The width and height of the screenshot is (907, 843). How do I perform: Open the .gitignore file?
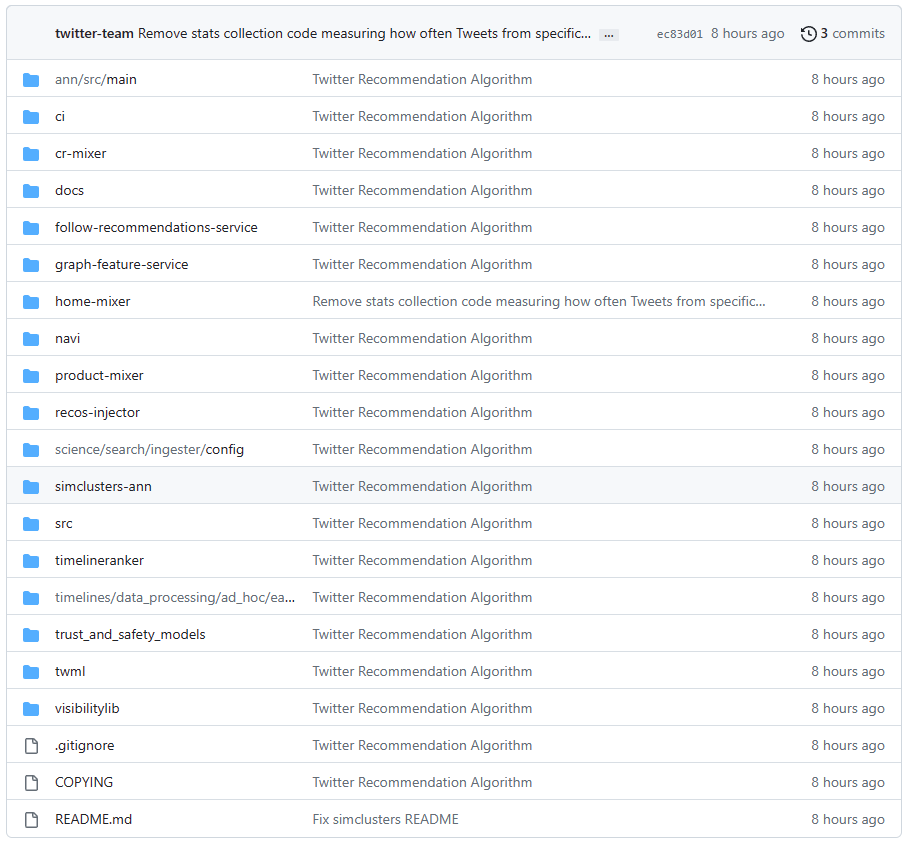tap(84, 746)
